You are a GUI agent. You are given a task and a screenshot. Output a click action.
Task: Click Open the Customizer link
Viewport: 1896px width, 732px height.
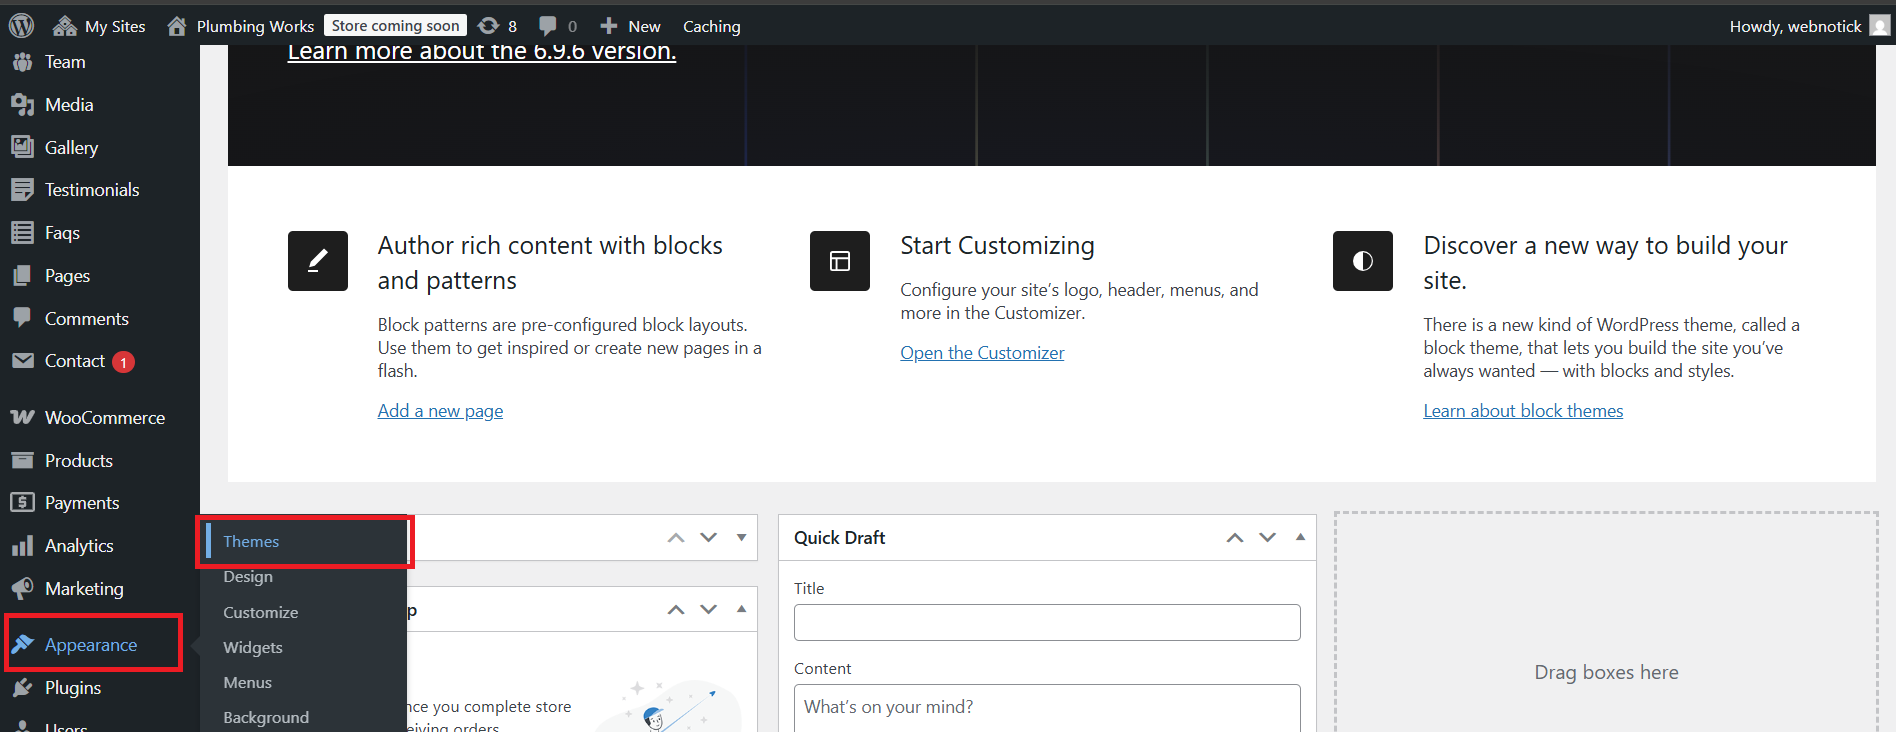(982, 353)
